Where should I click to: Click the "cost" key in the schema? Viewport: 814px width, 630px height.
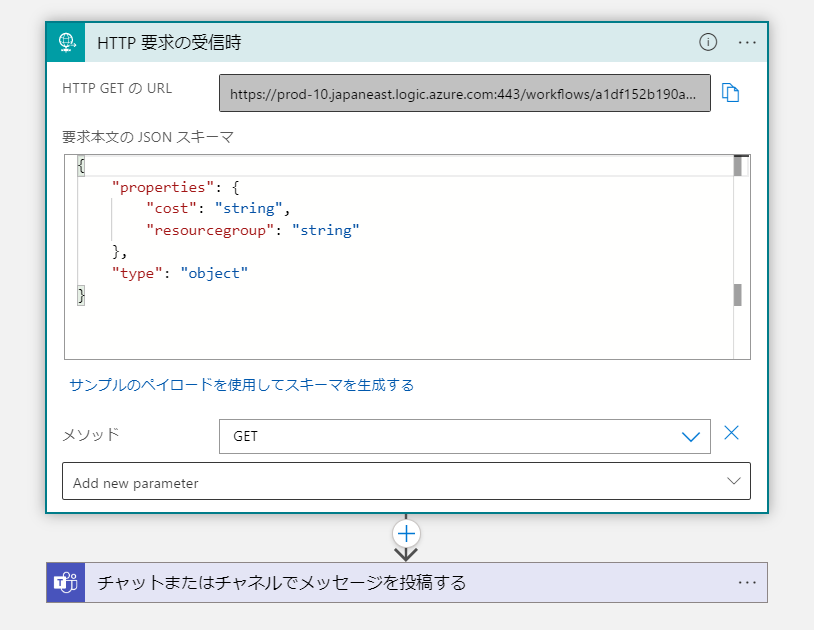(x=171, y=209)
